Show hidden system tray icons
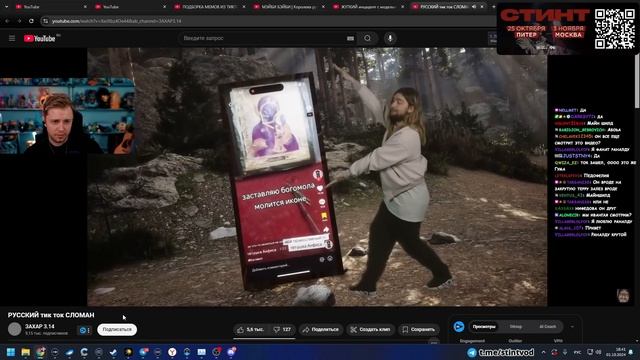Screen dimensions: 640x360 click(x=543, y=352)
